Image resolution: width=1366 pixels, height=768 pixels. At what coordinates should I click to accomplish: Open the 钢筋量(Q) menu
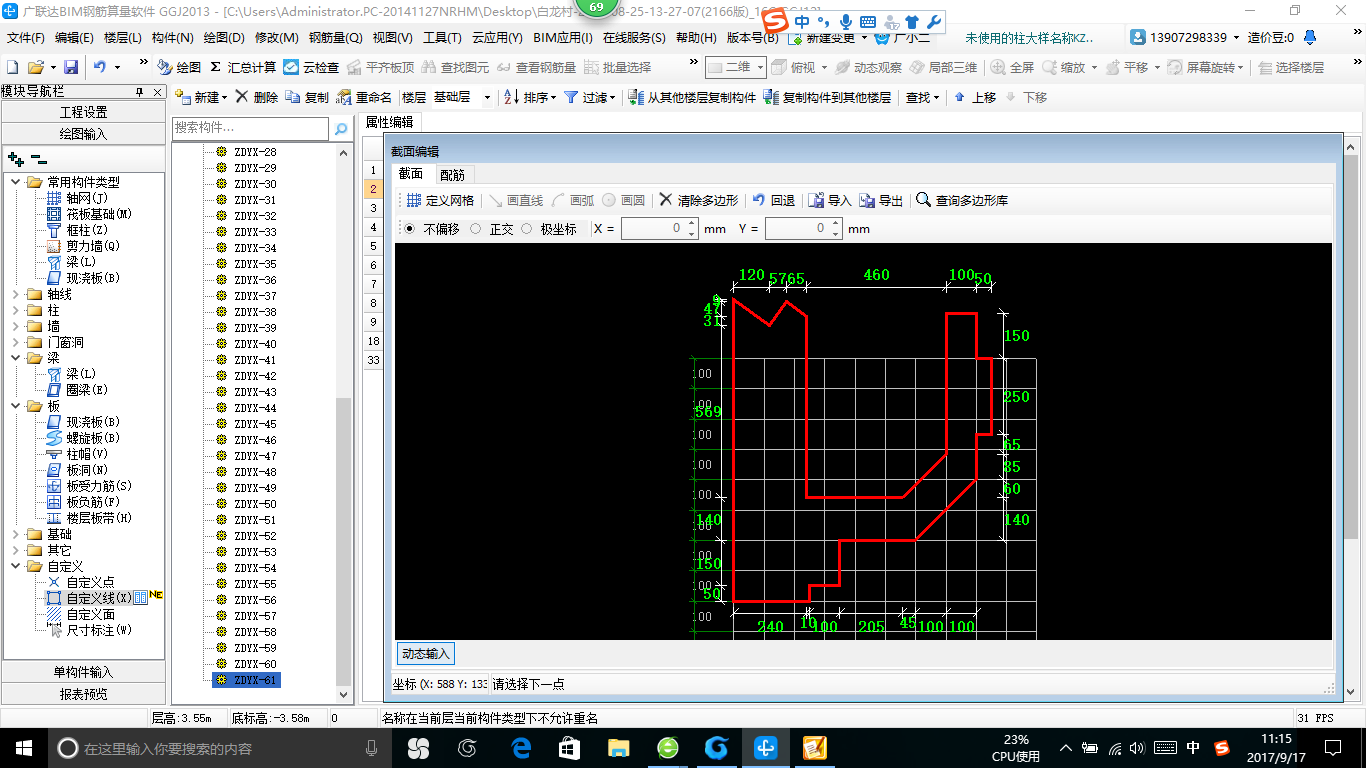335,38
